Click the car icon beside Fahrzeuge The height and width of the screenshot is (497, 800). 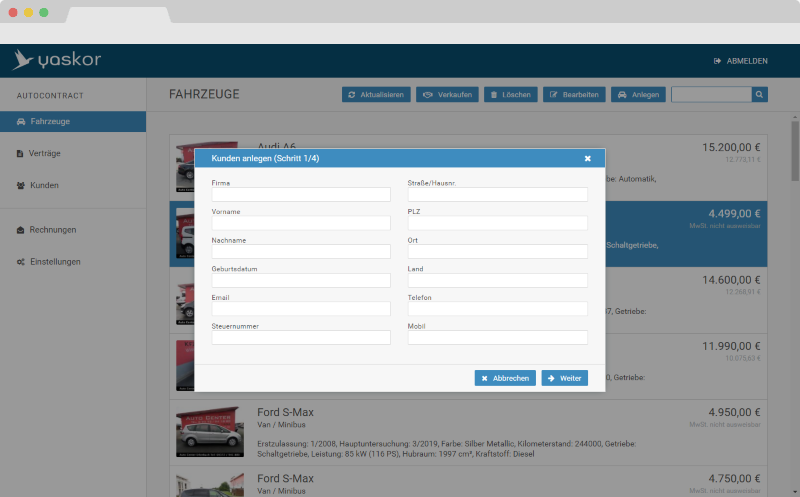pos(21,121)
